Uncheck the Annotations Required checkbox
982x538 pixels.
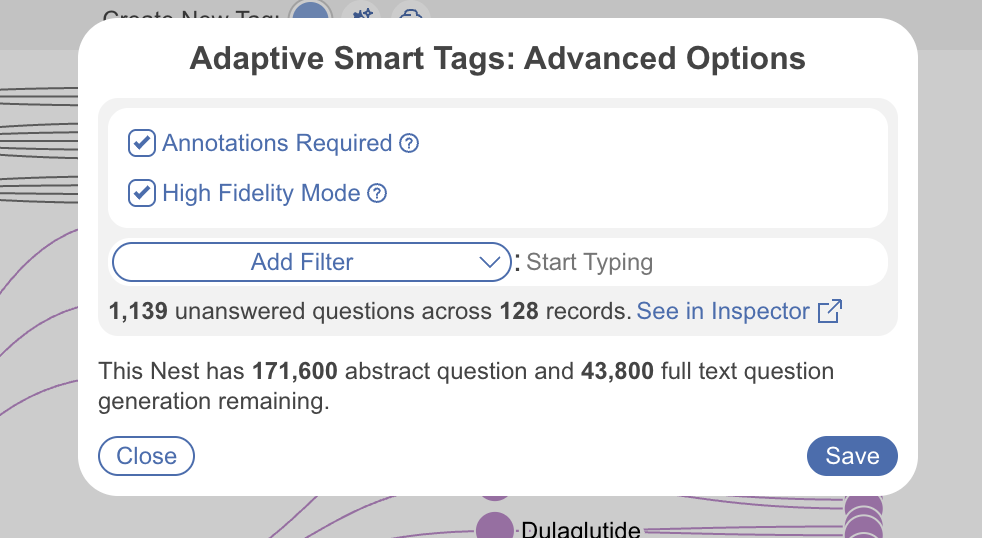tap(142, 143)
